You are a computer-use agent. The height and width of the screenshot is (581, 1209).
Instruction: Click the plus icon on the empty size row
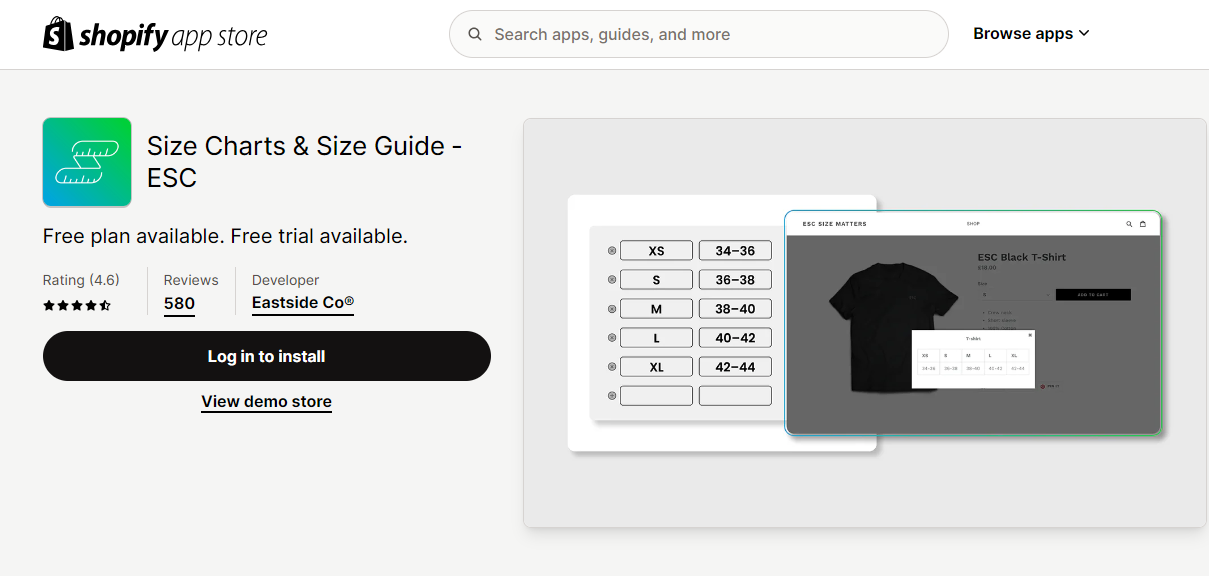click(x=611, y=395)
